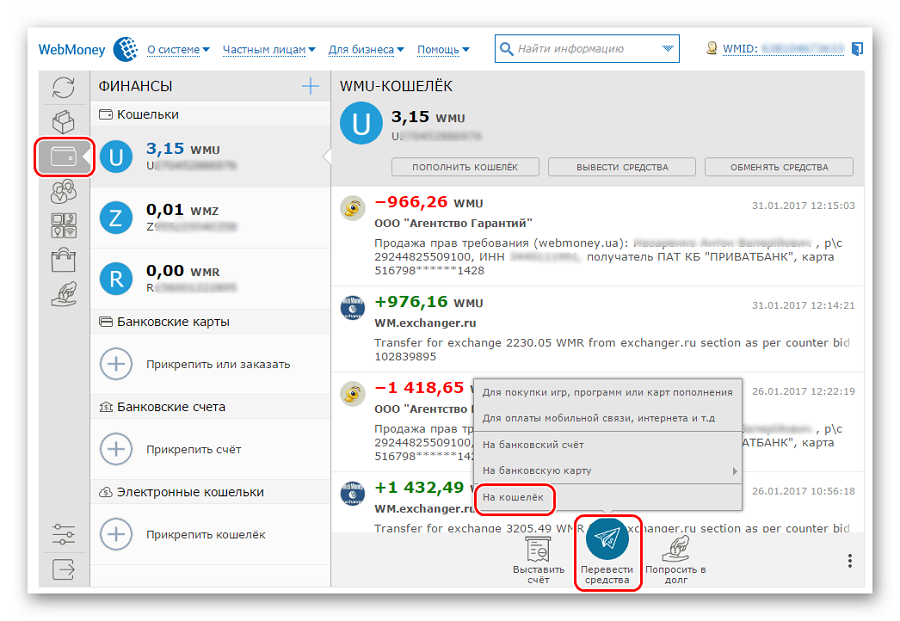Click the Прикрепить или заказать label
This screenshot has width=900, height=621.
218,364
